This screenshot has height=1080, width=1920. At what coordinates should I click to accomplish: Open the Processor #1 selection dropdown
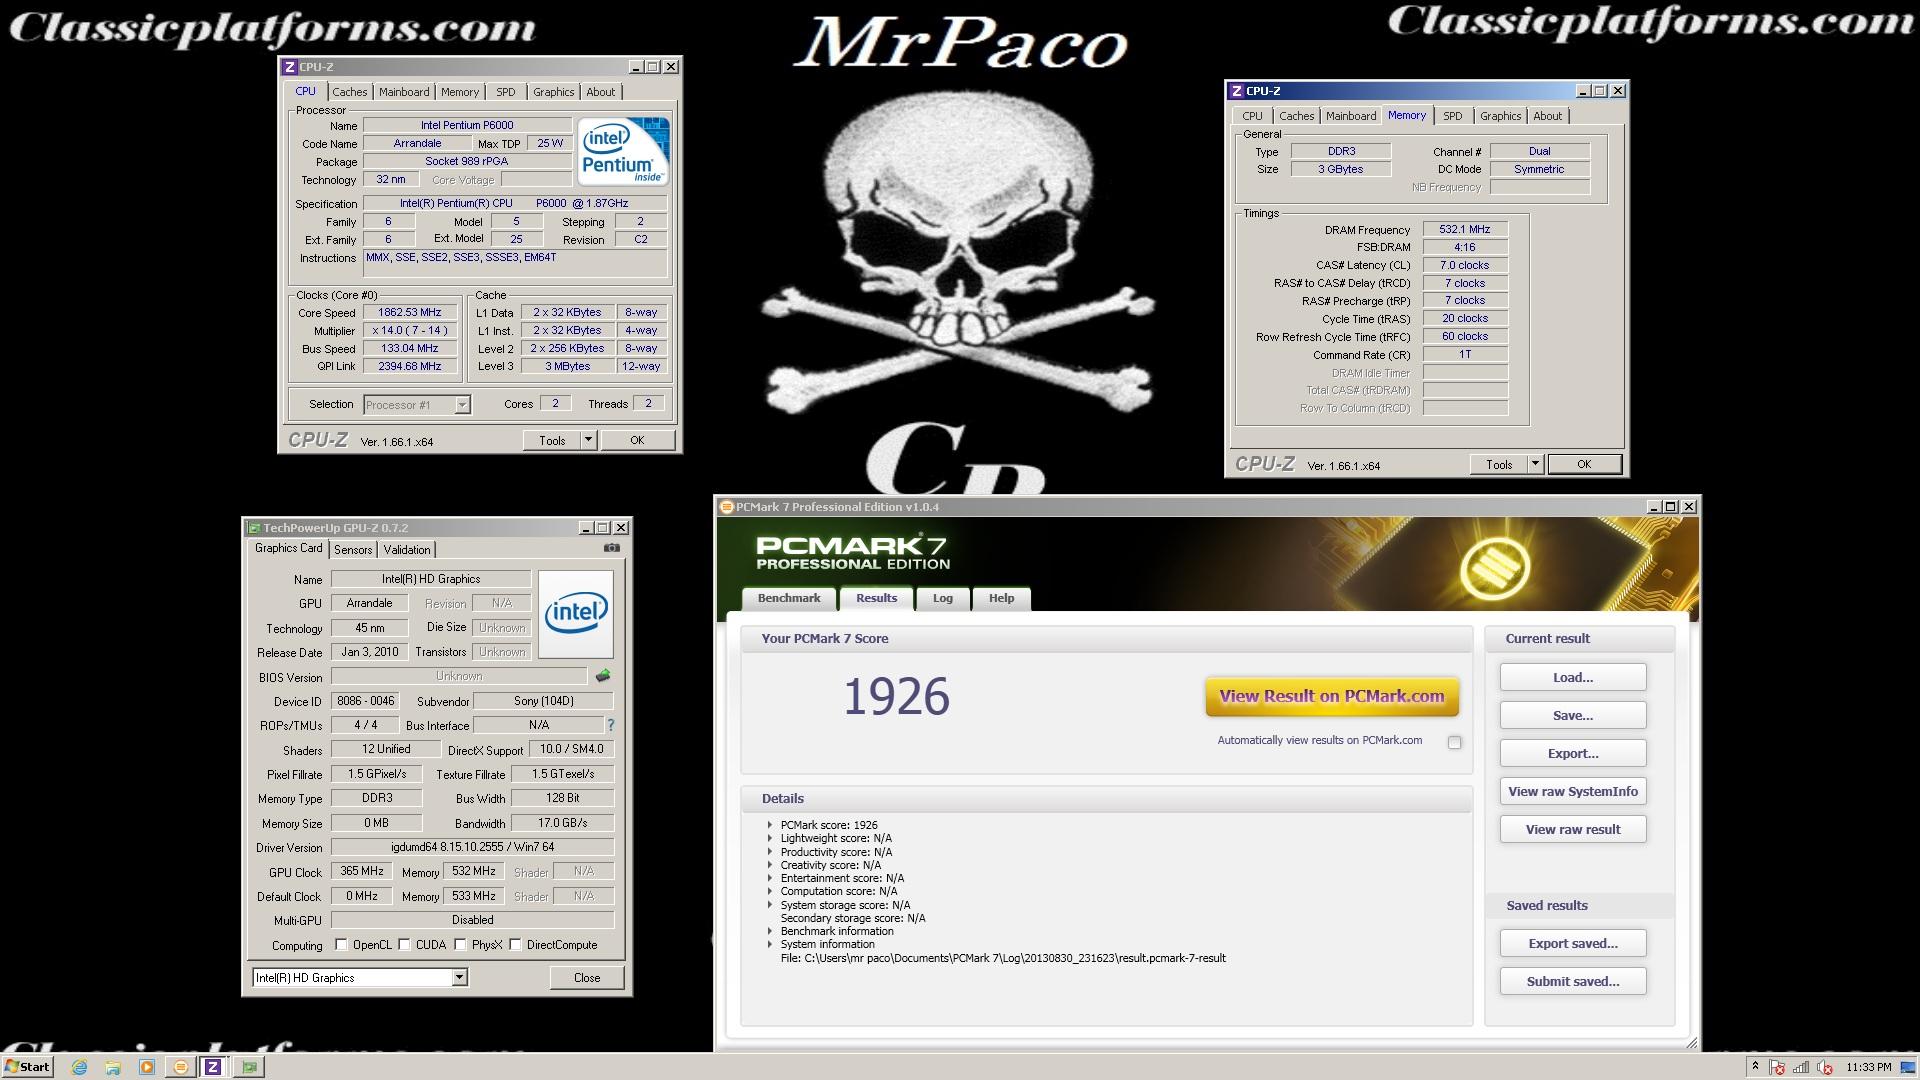462,405
